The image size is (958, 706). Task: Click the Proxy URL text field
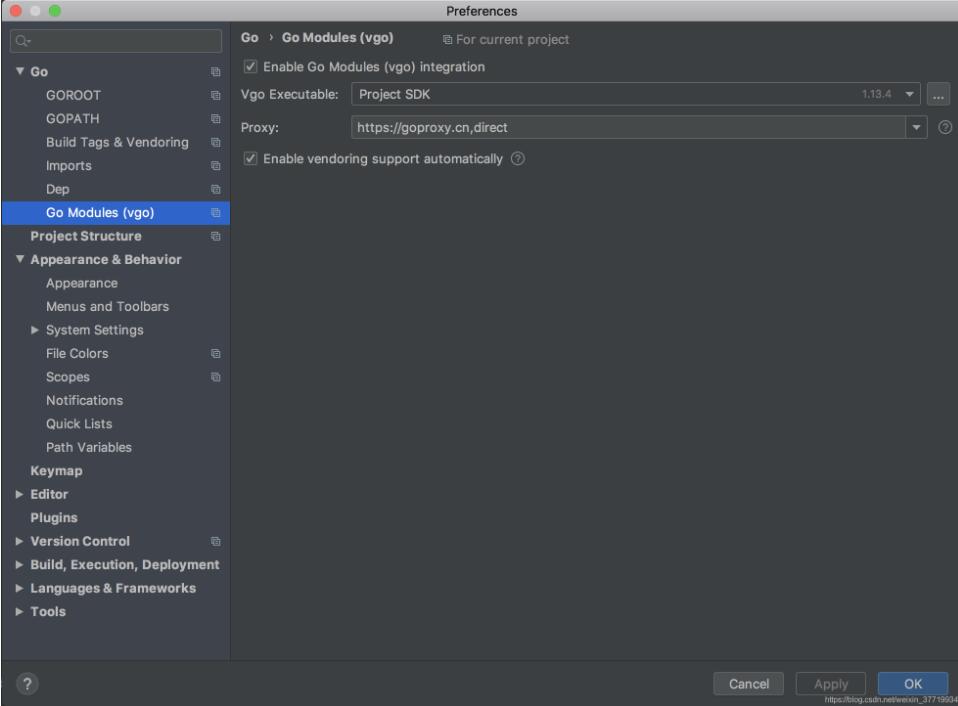point(628,127)
